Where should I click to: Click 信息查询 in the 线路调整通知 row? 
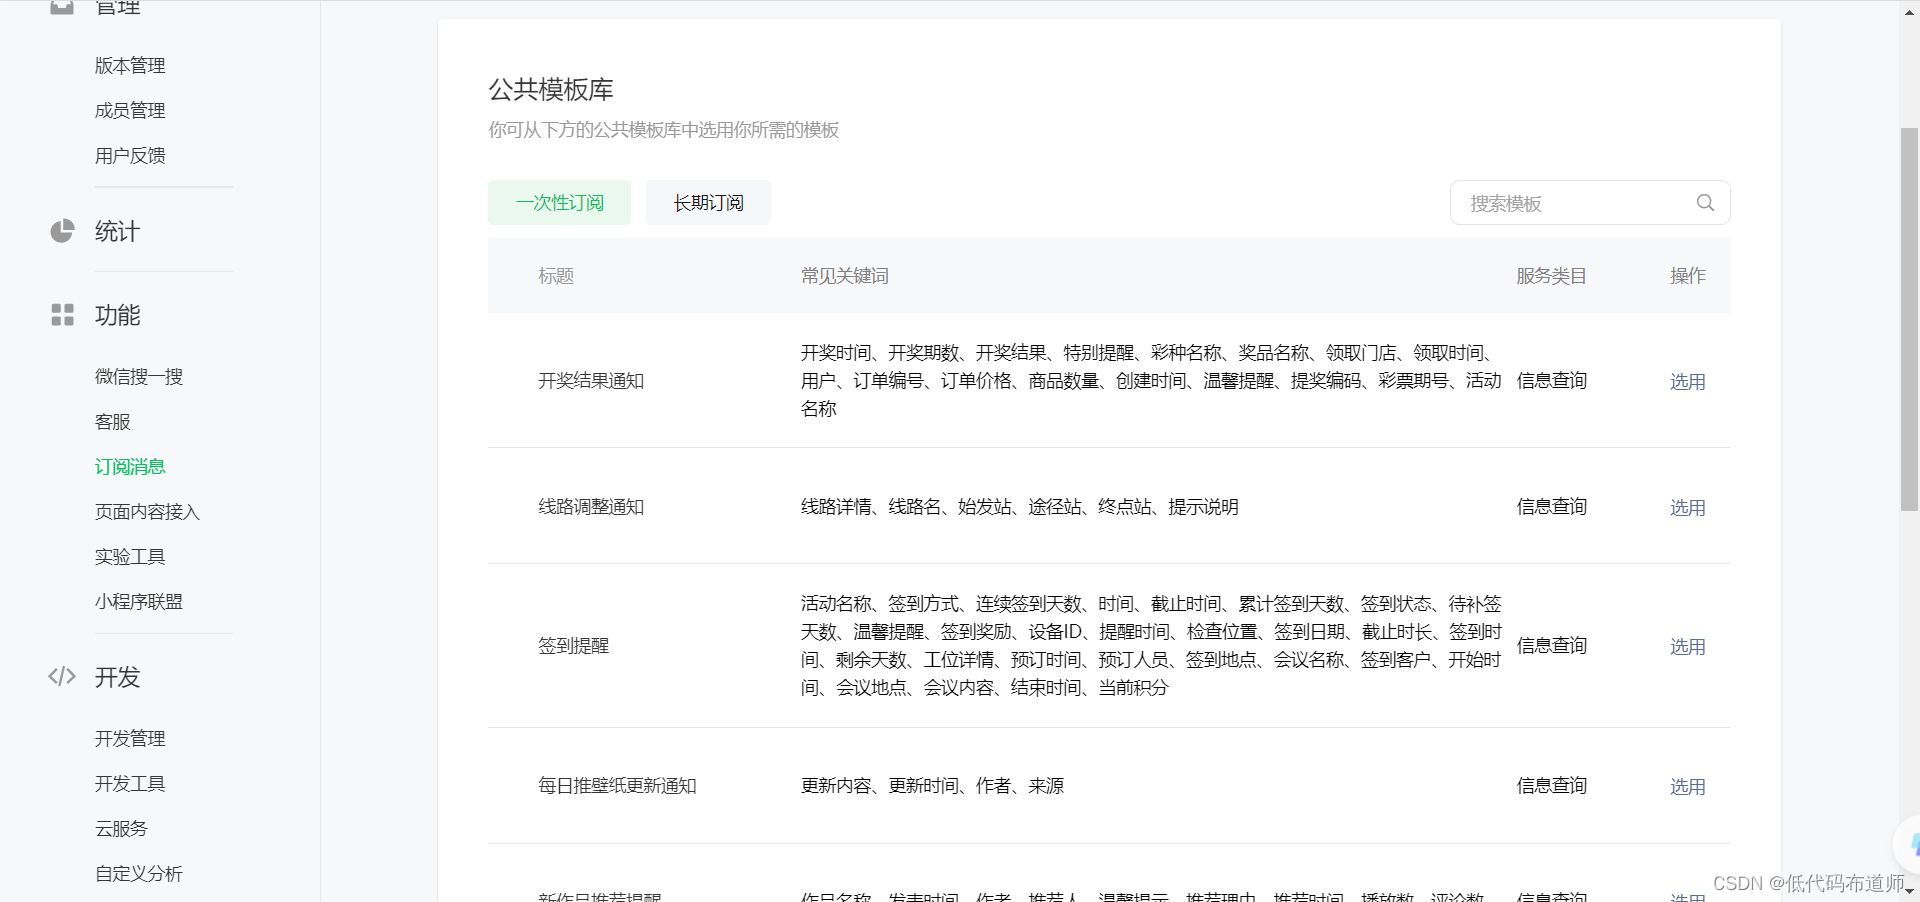tap(1551, 507)
